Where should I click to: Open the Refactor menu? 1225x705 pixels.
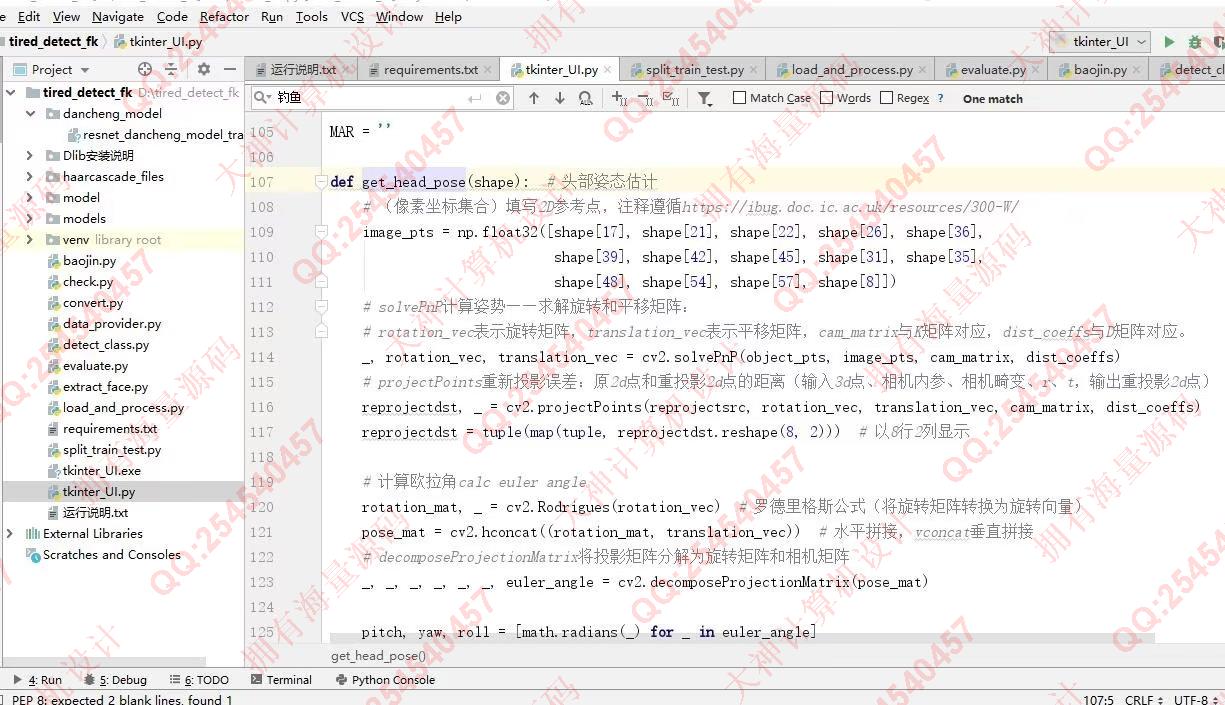click(x=224, y=16)
